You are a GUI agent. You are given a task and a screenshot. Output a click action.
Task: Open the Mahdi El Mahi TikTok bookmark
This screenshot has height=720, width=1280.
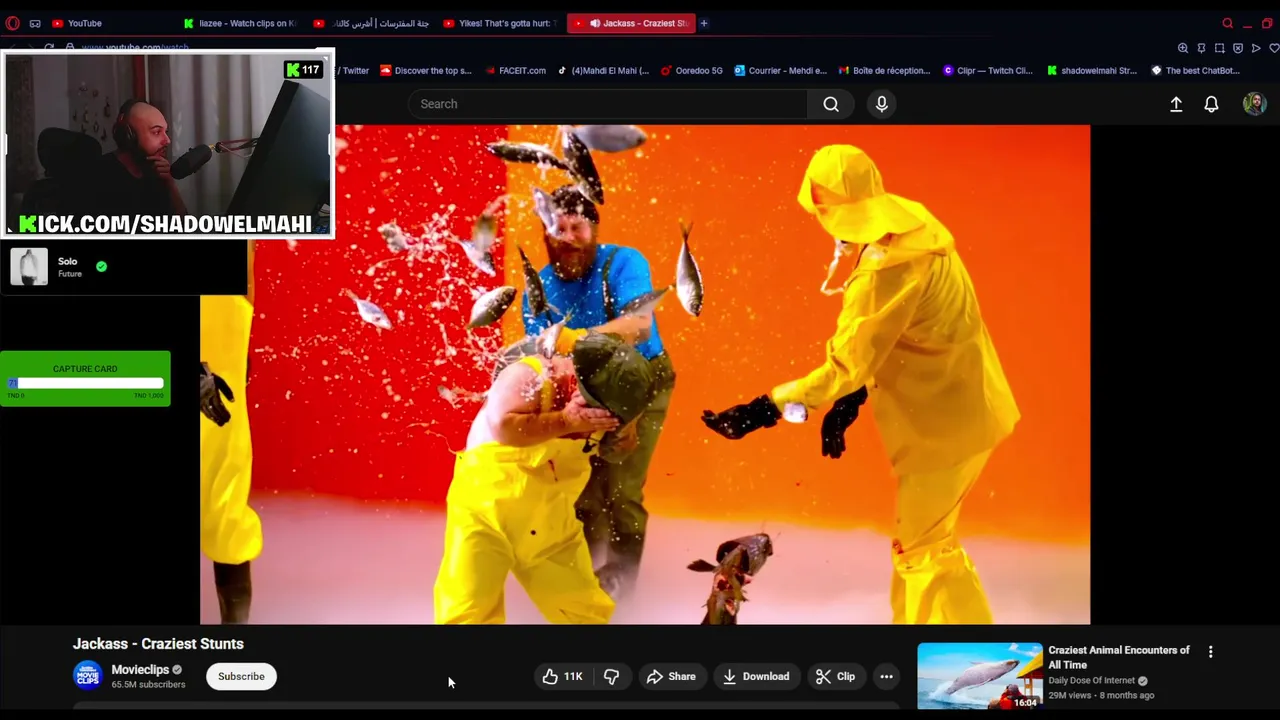point(603,71)
